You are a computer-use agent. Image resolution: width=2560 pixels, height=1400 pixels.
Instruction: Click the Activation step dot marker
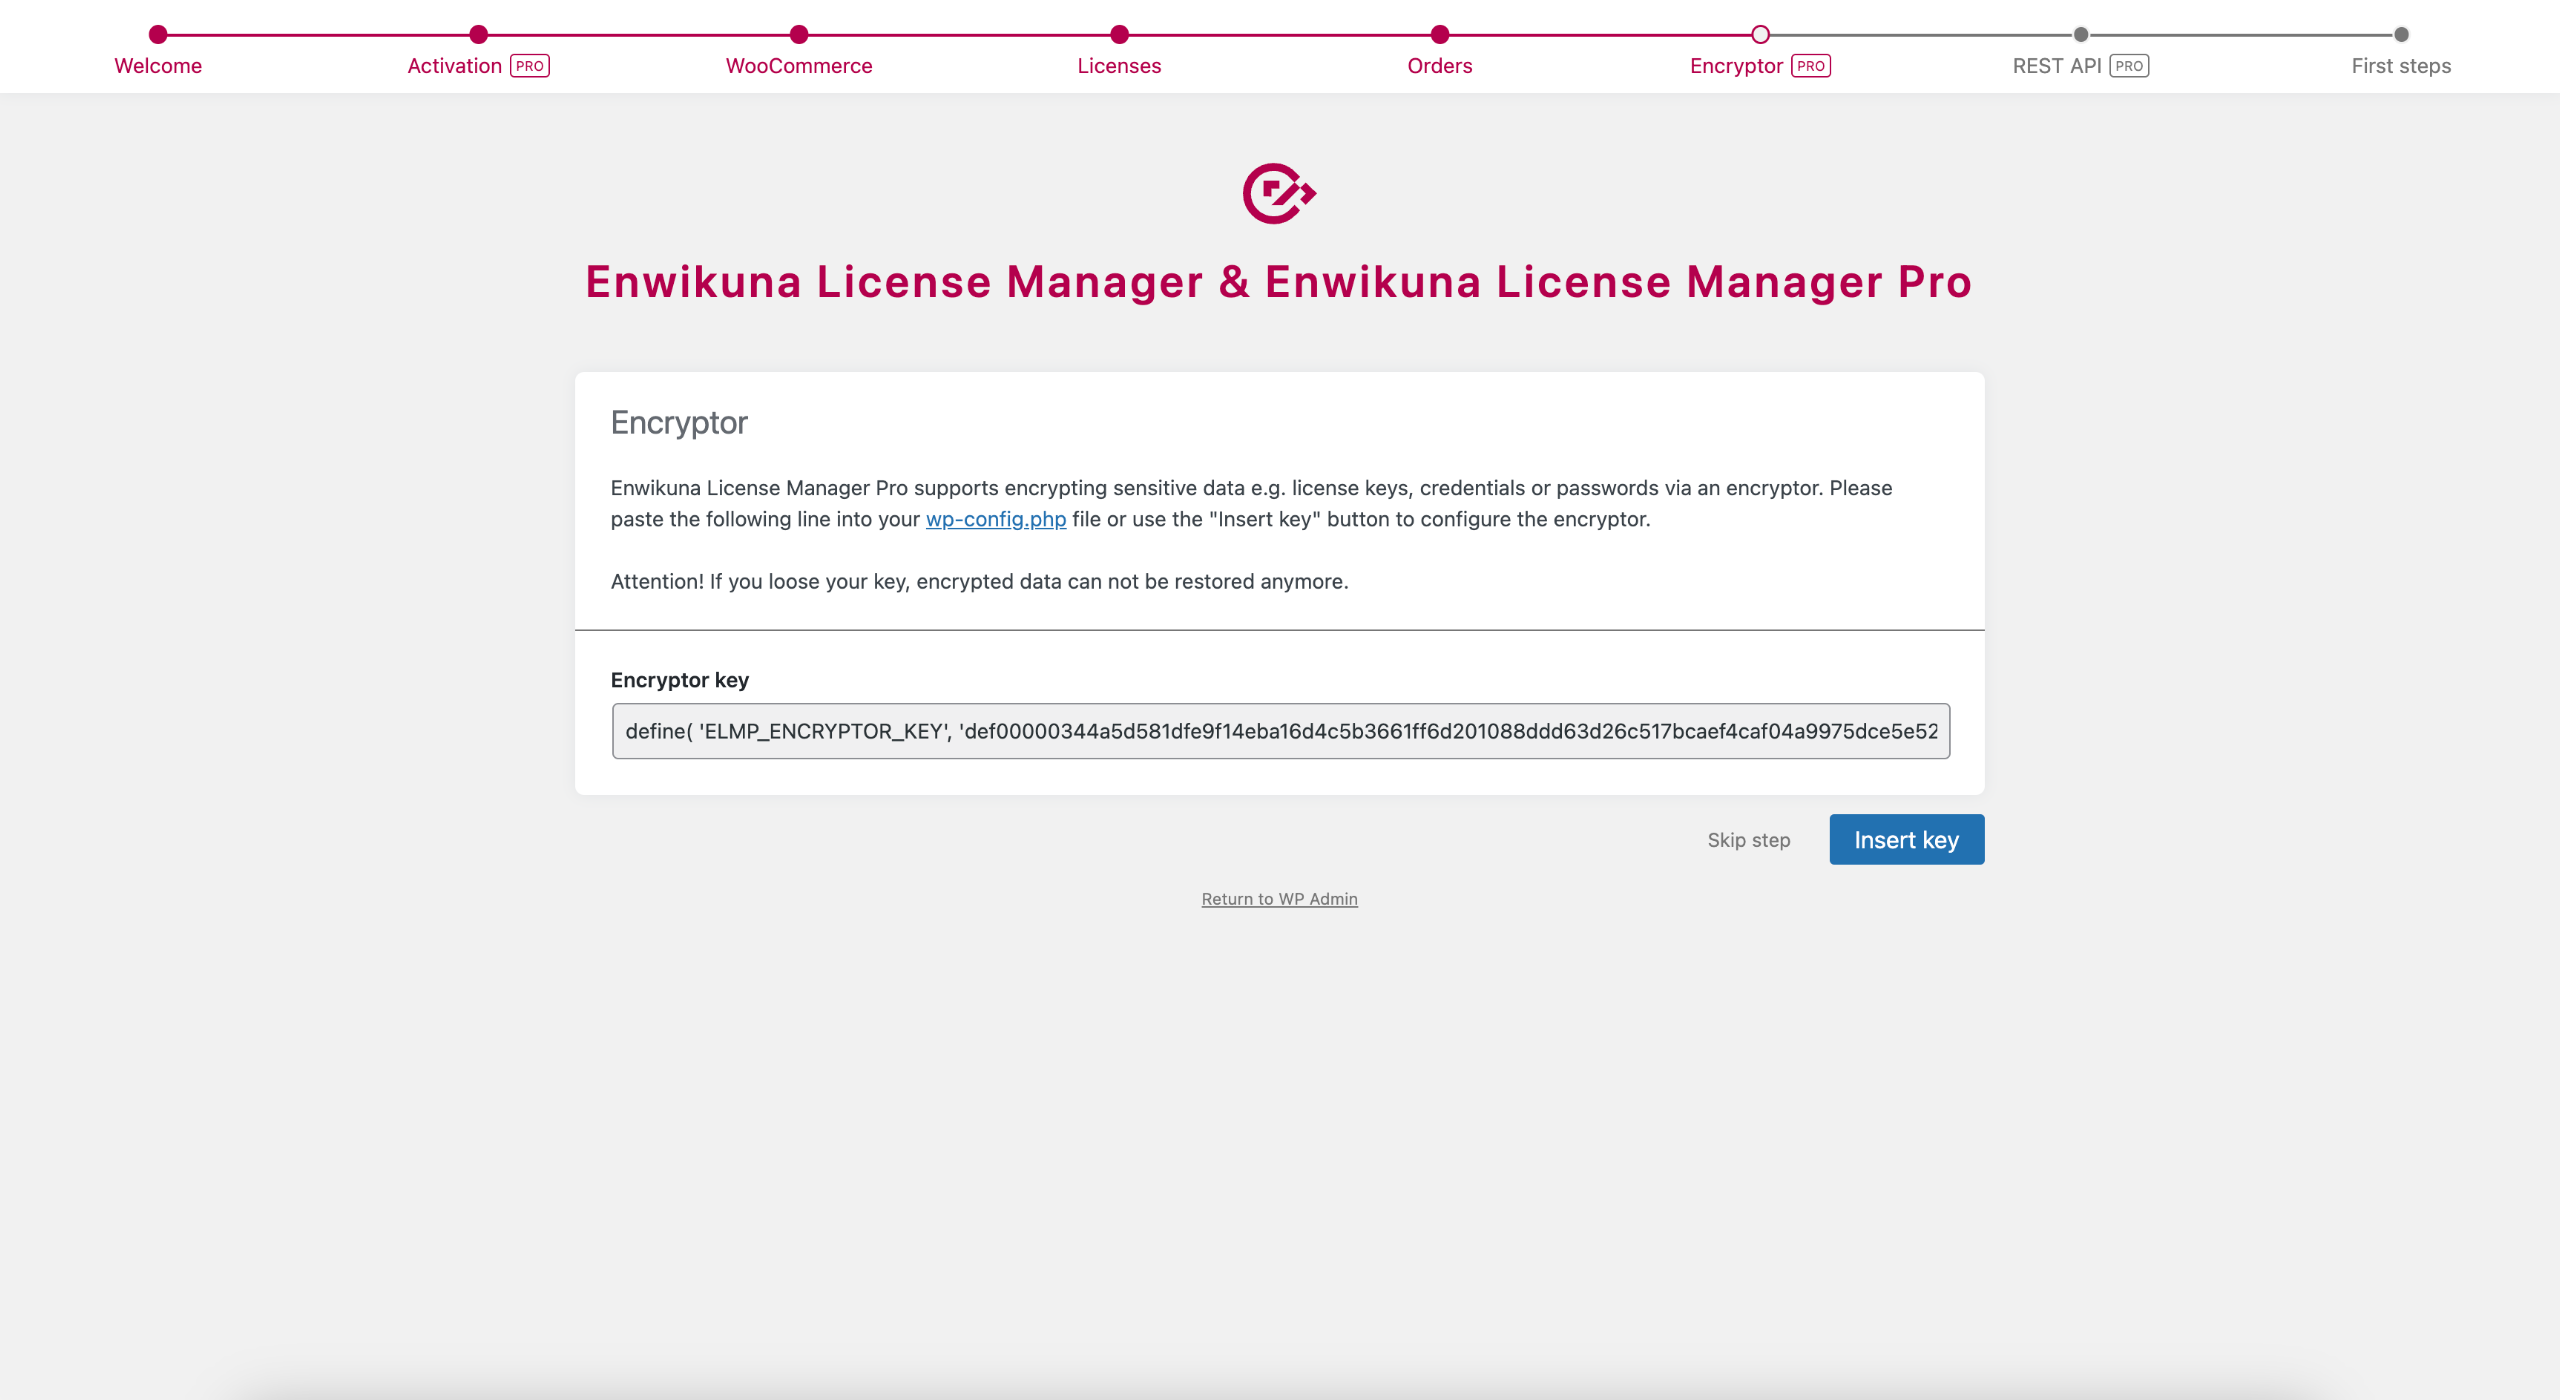click(479, 35)
